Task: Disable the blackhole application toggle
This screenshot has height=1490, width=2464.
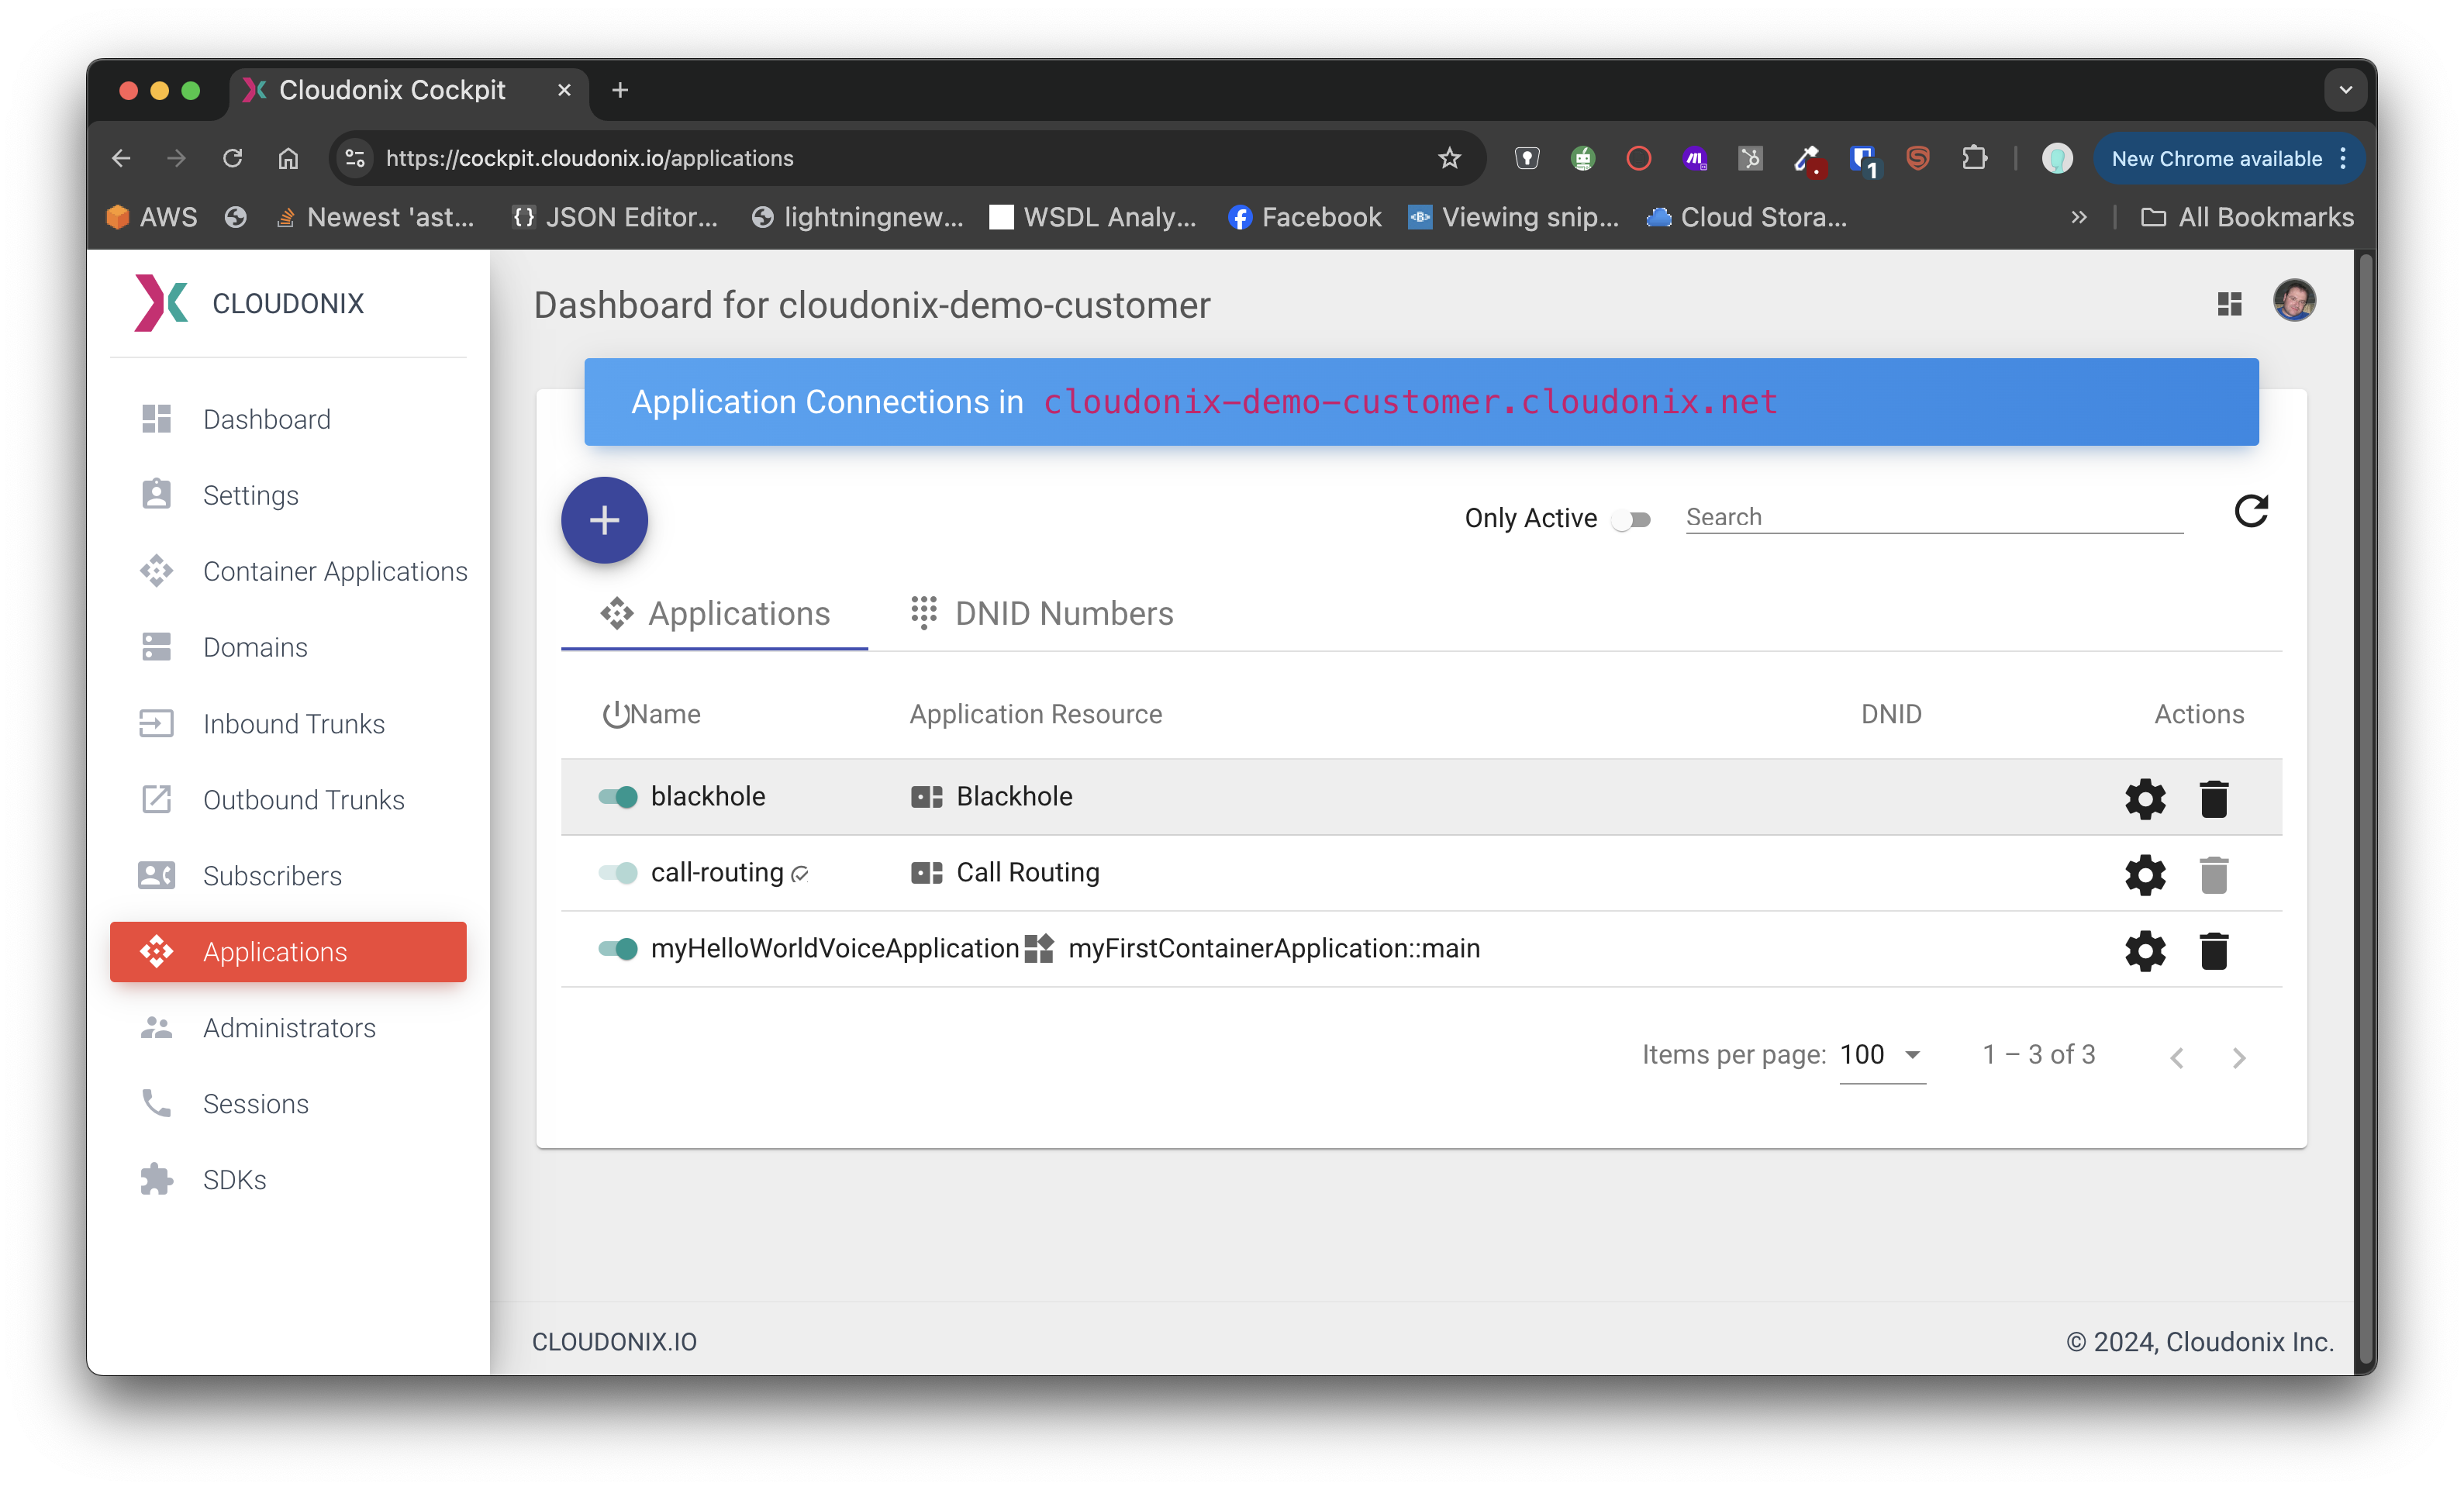Action: point(618,797)
